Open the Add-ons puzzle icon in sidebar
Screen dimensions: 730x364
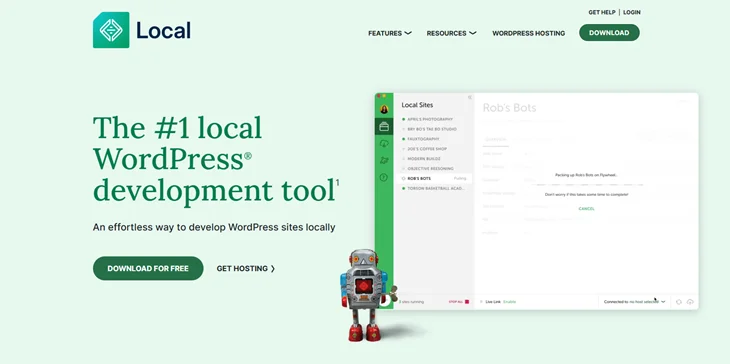[x=384, y=160]
